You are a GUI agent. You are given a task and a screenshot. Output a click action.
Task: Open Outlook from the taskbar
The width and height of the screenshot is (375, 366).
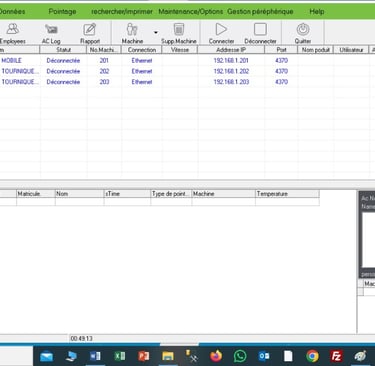pos(264,356)
